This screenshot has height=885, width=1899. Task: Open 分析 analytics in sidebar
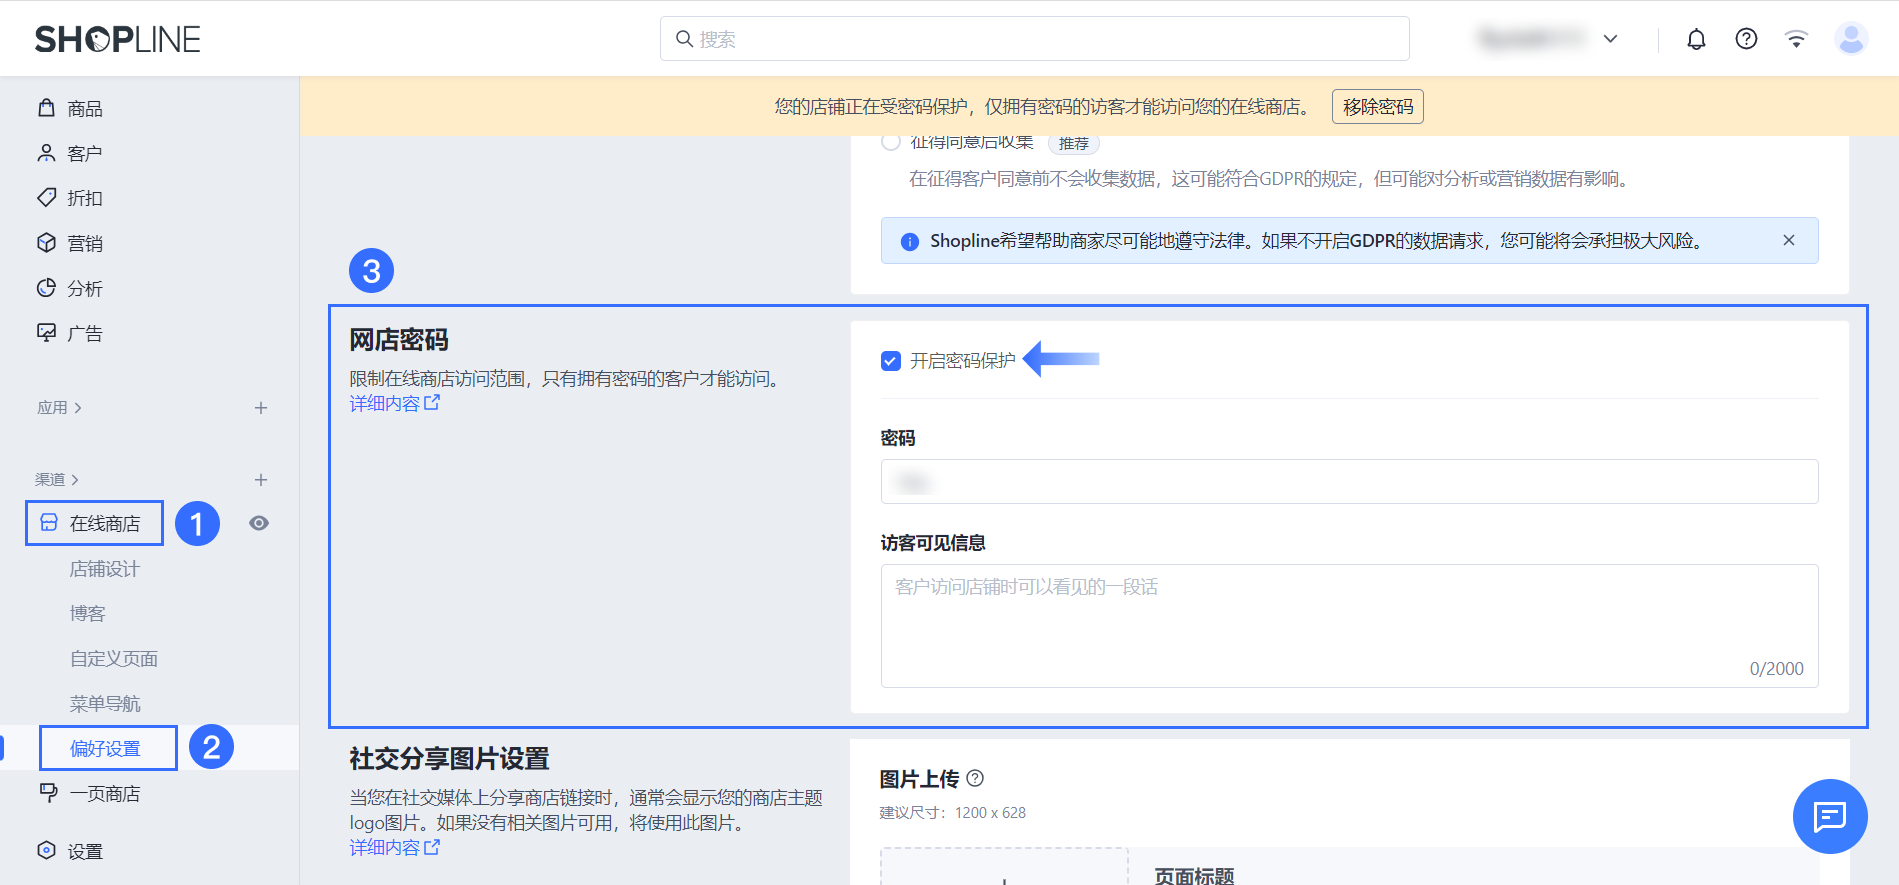pos(85,288)
